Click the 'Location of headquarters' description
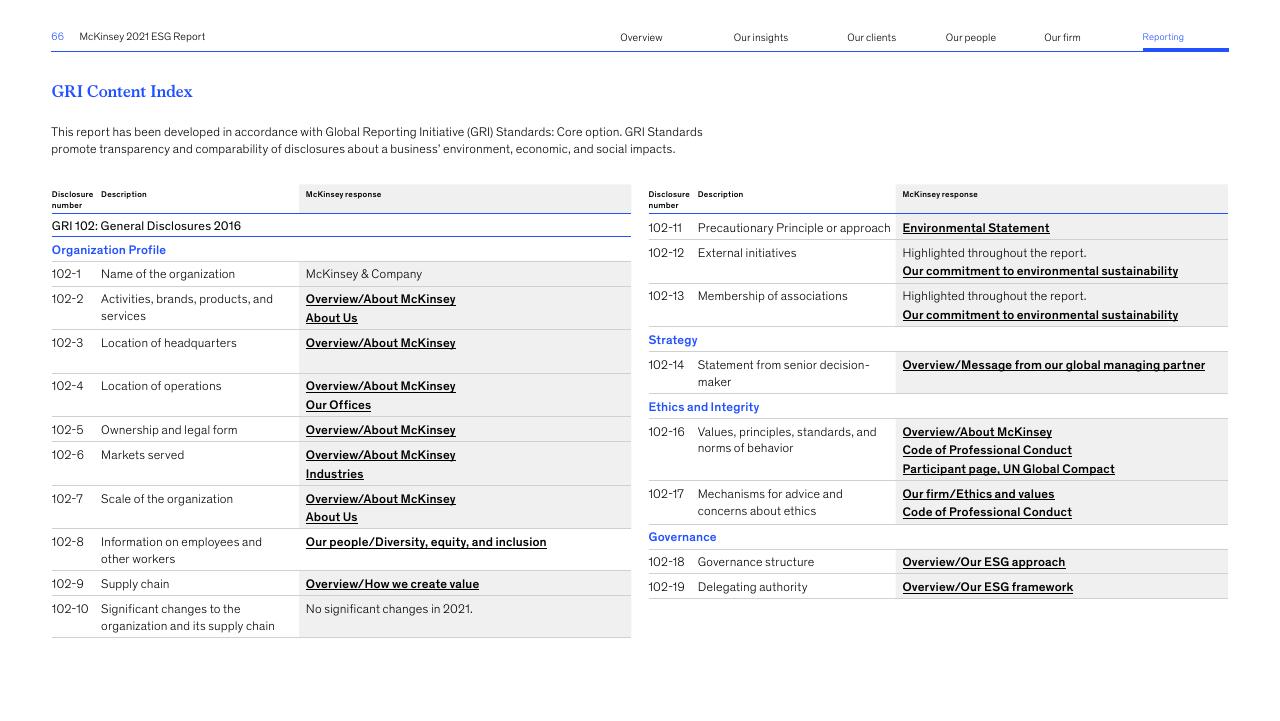This screenshot has height=721, width=1280. (169, 343)
